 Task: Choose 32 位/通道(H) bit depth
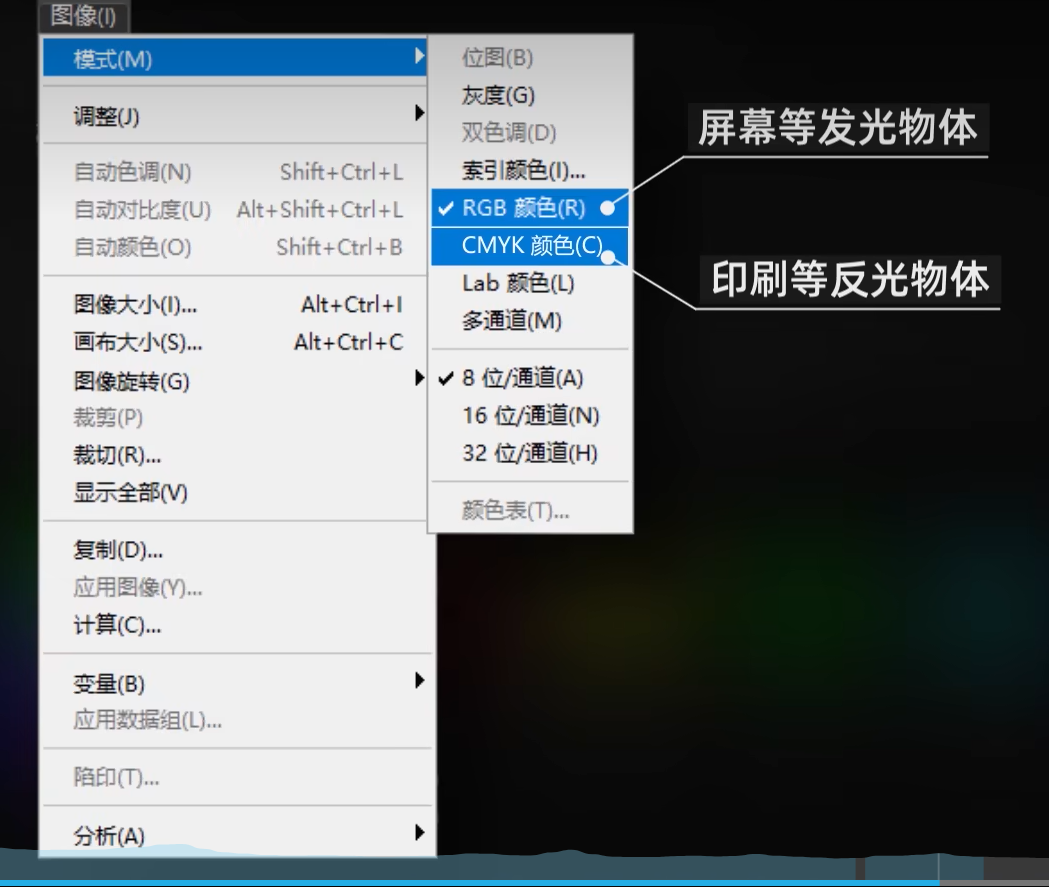point(530,453)
